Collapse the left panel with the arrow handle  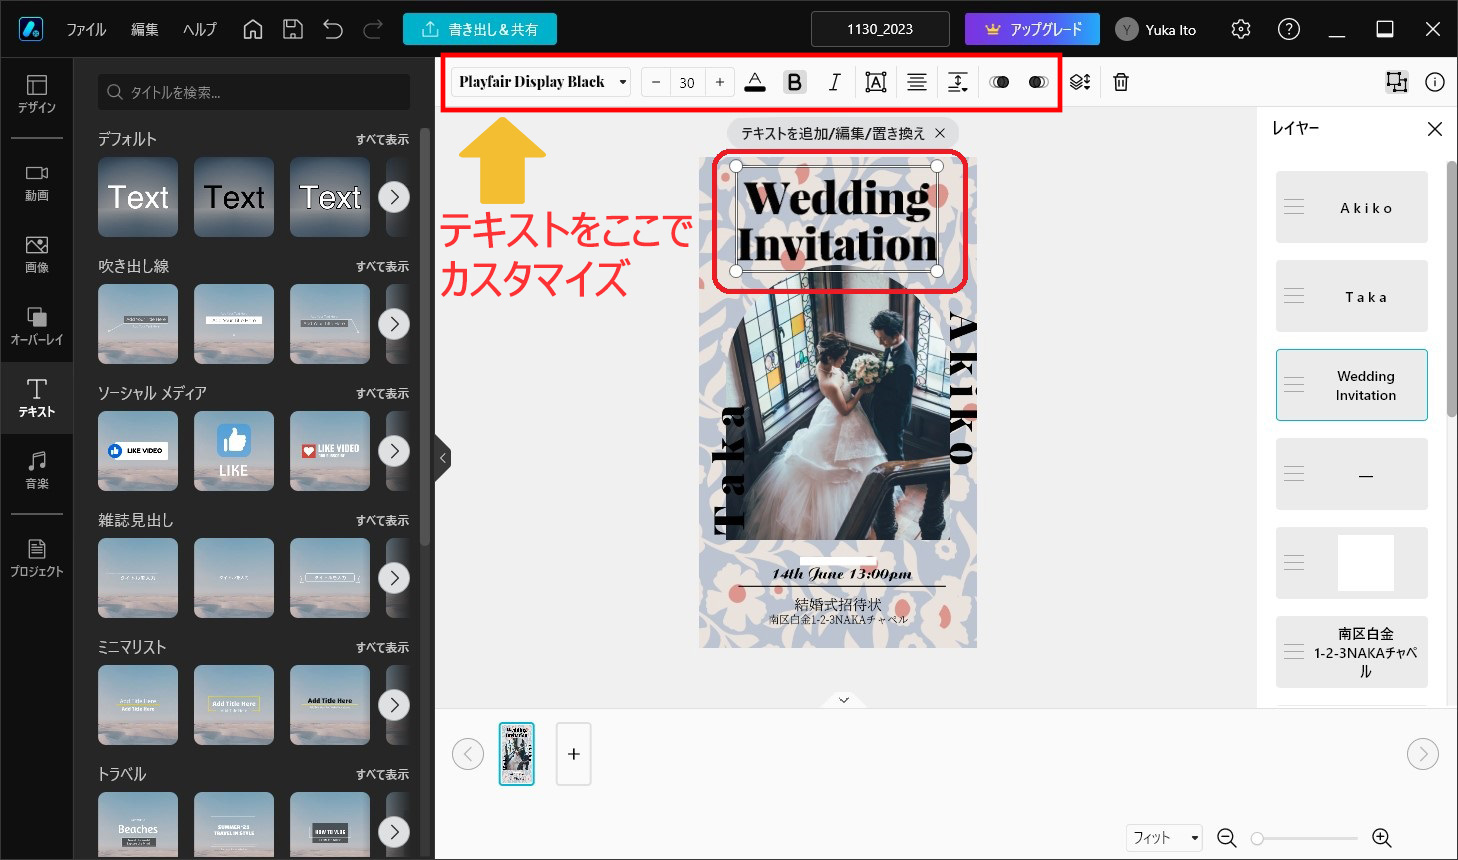coord(443,458)
